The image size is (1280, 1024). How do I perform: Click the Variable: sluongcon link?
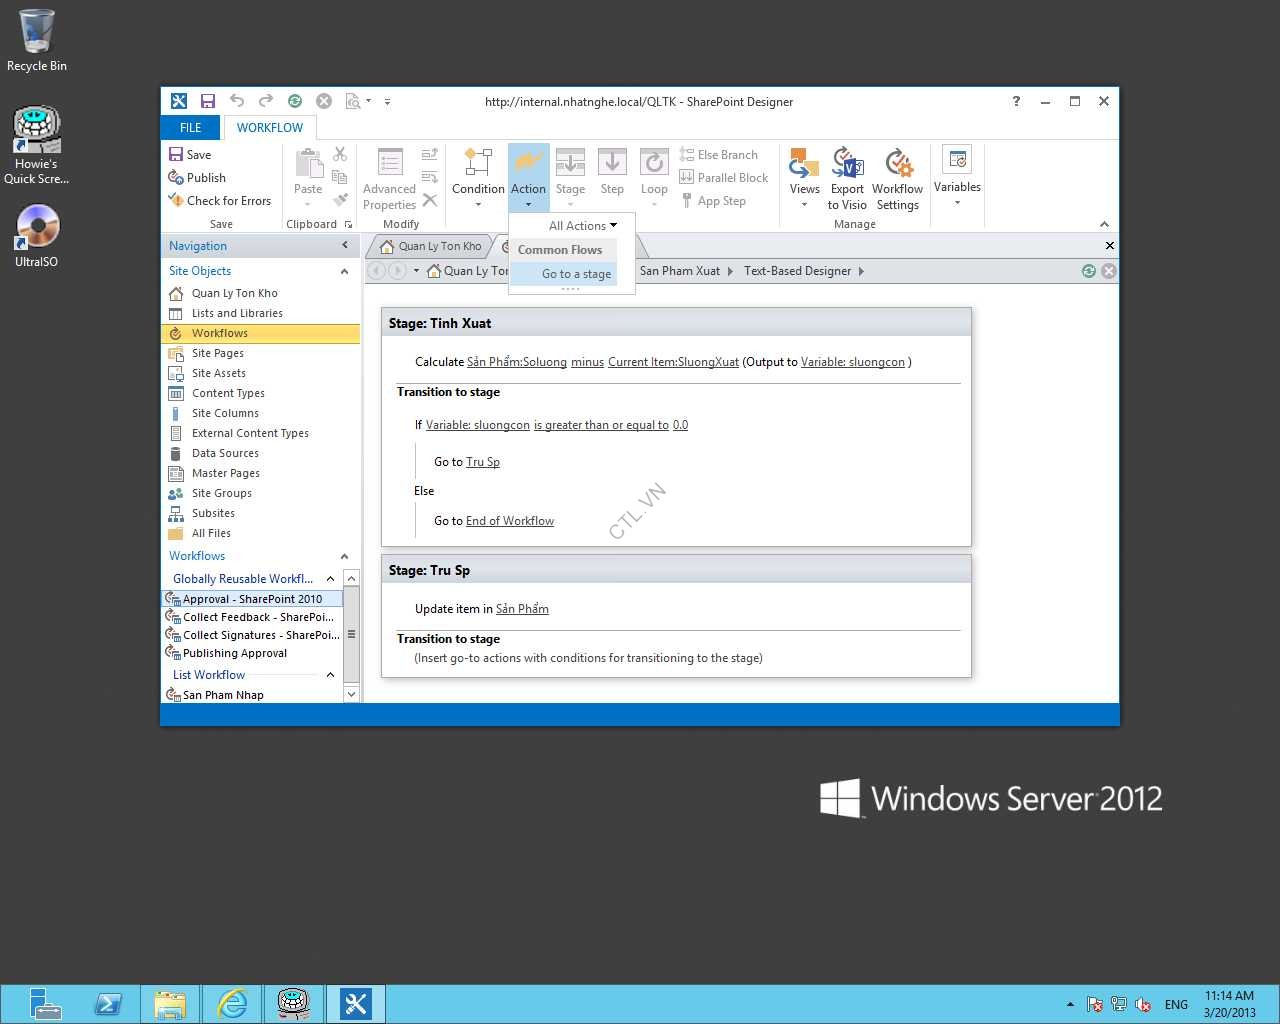pos(478,425)
